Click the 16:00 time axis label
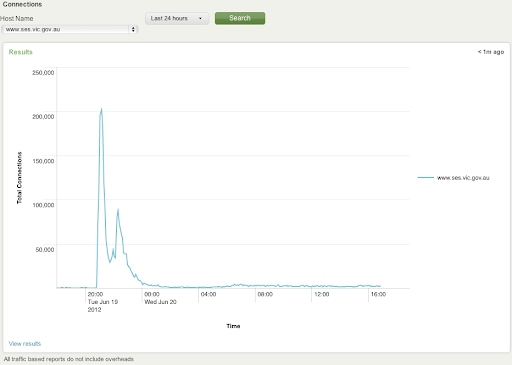 (x=378, y=294)
